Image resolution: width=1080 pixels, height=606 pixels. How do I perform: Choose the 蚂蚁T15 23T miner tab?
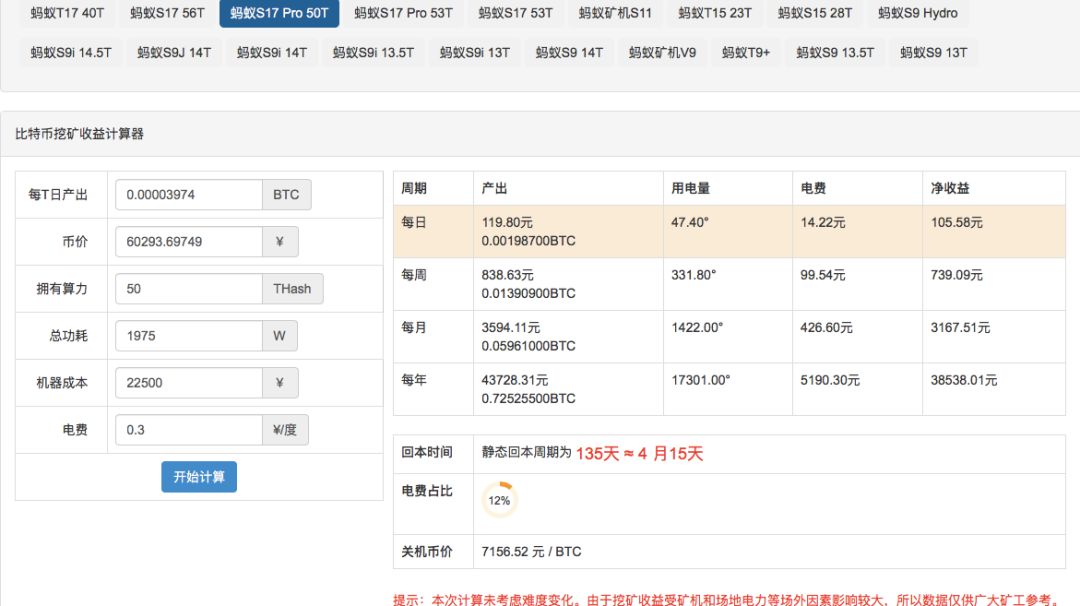(715, 13)
